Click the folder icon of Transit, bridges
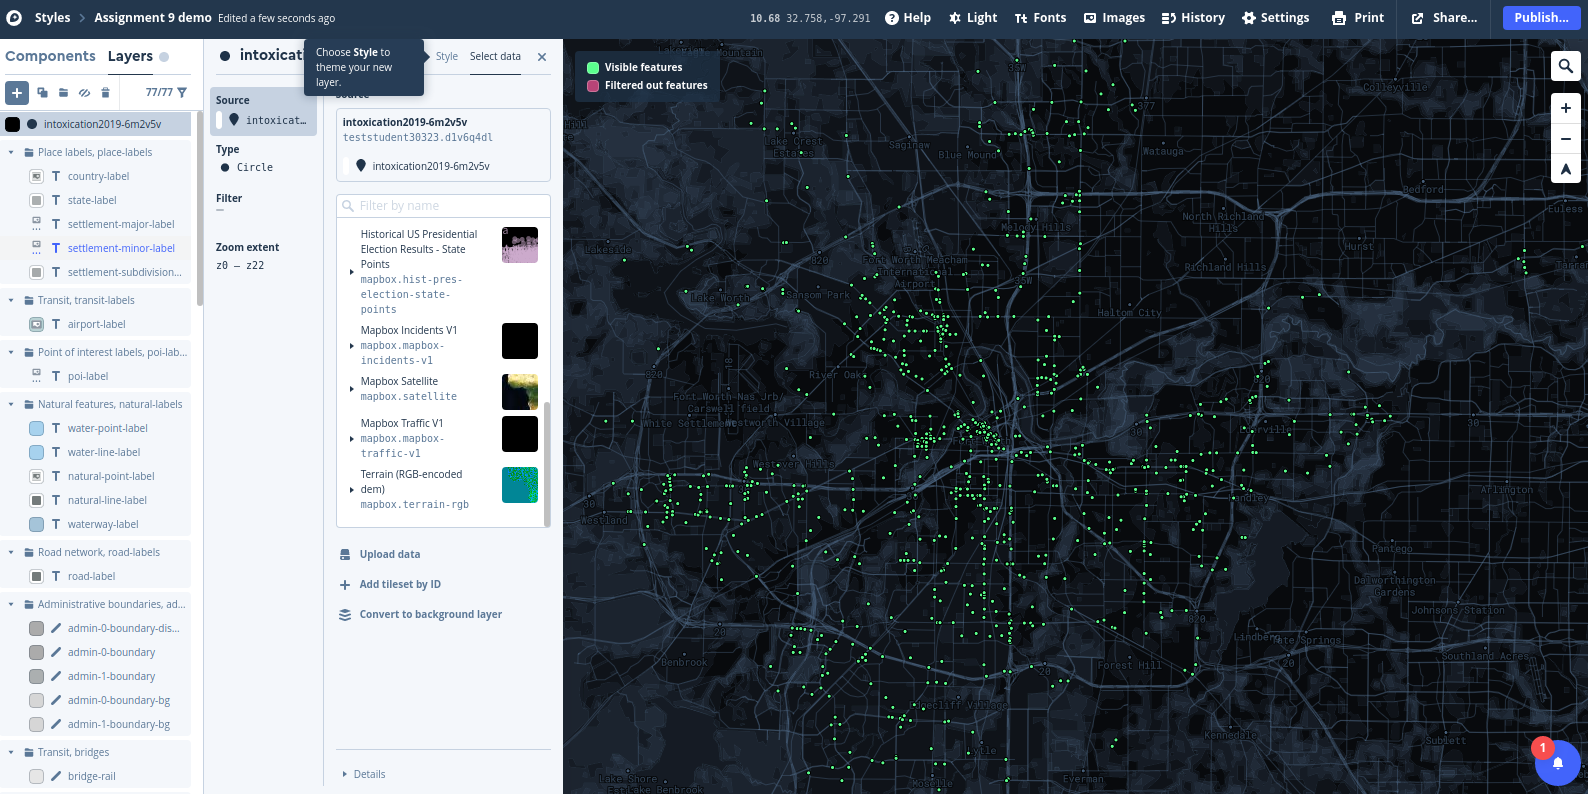 [29, 753]
